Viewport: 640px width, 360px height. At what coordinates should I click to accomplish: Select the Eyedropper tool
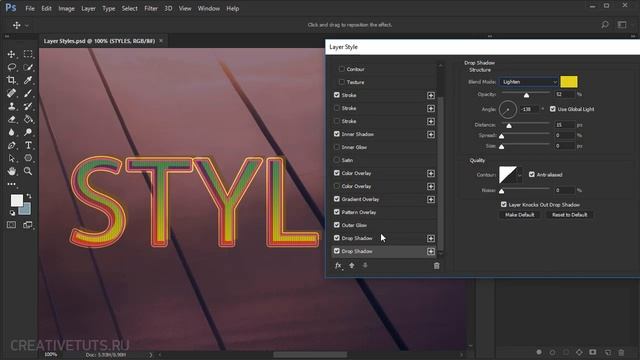pyautogui.click(x=28, y=80)
